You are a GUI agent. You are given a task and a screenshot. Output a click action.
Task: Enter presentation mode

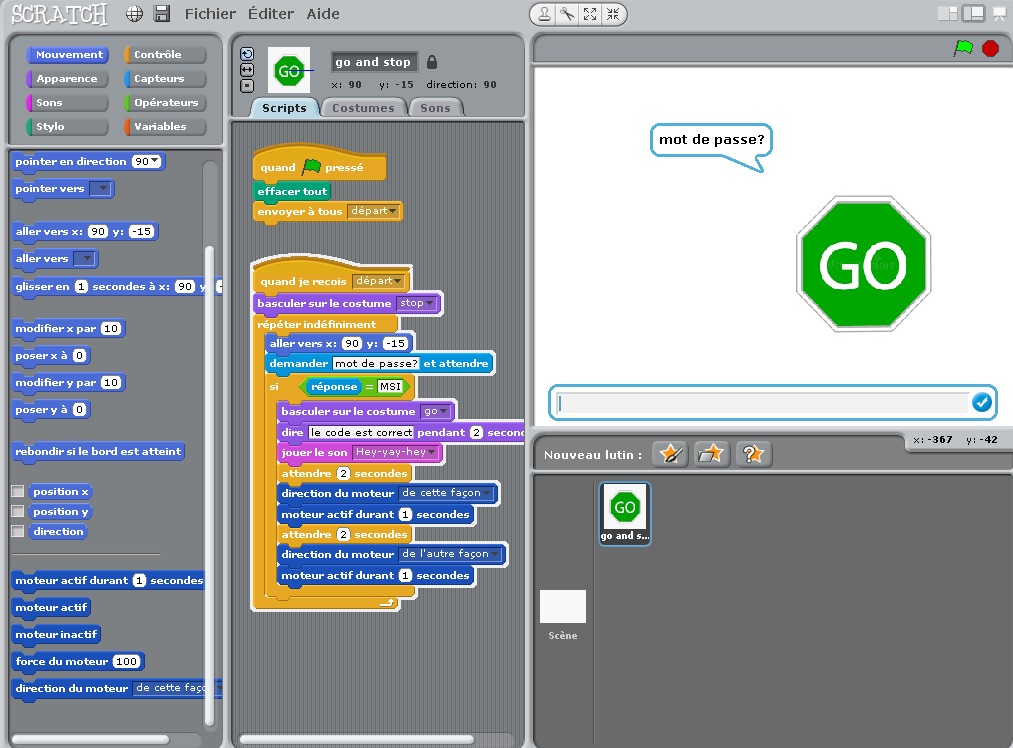coord(999,14)
